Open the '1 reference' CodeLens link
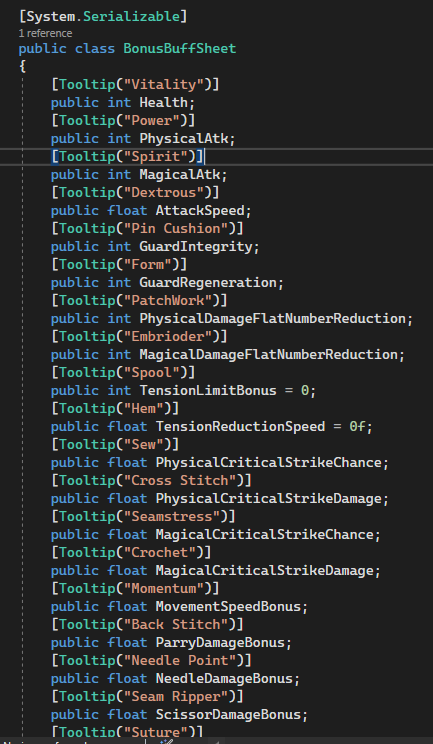Screen dimensions: 433x744 click(46, 33)
